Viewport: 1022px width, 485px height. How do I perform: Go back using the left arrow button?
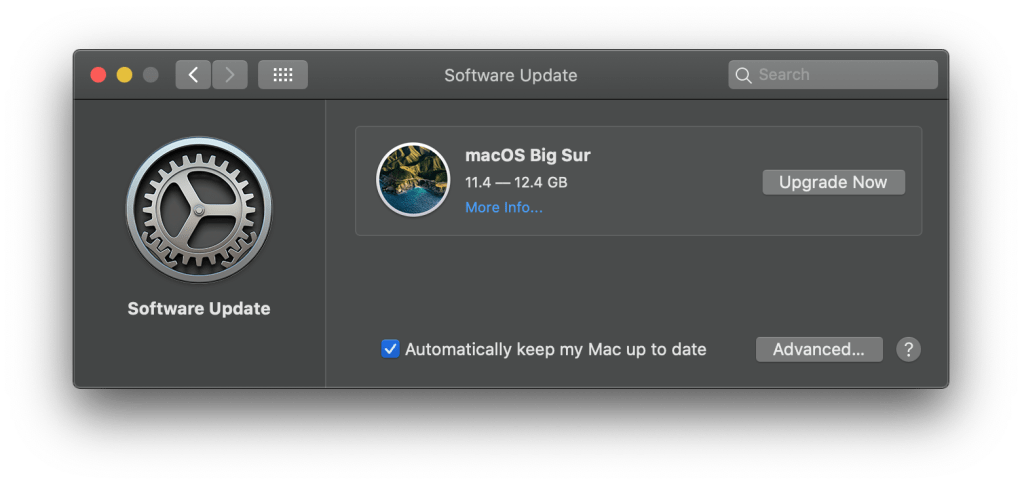coord(193,75)
